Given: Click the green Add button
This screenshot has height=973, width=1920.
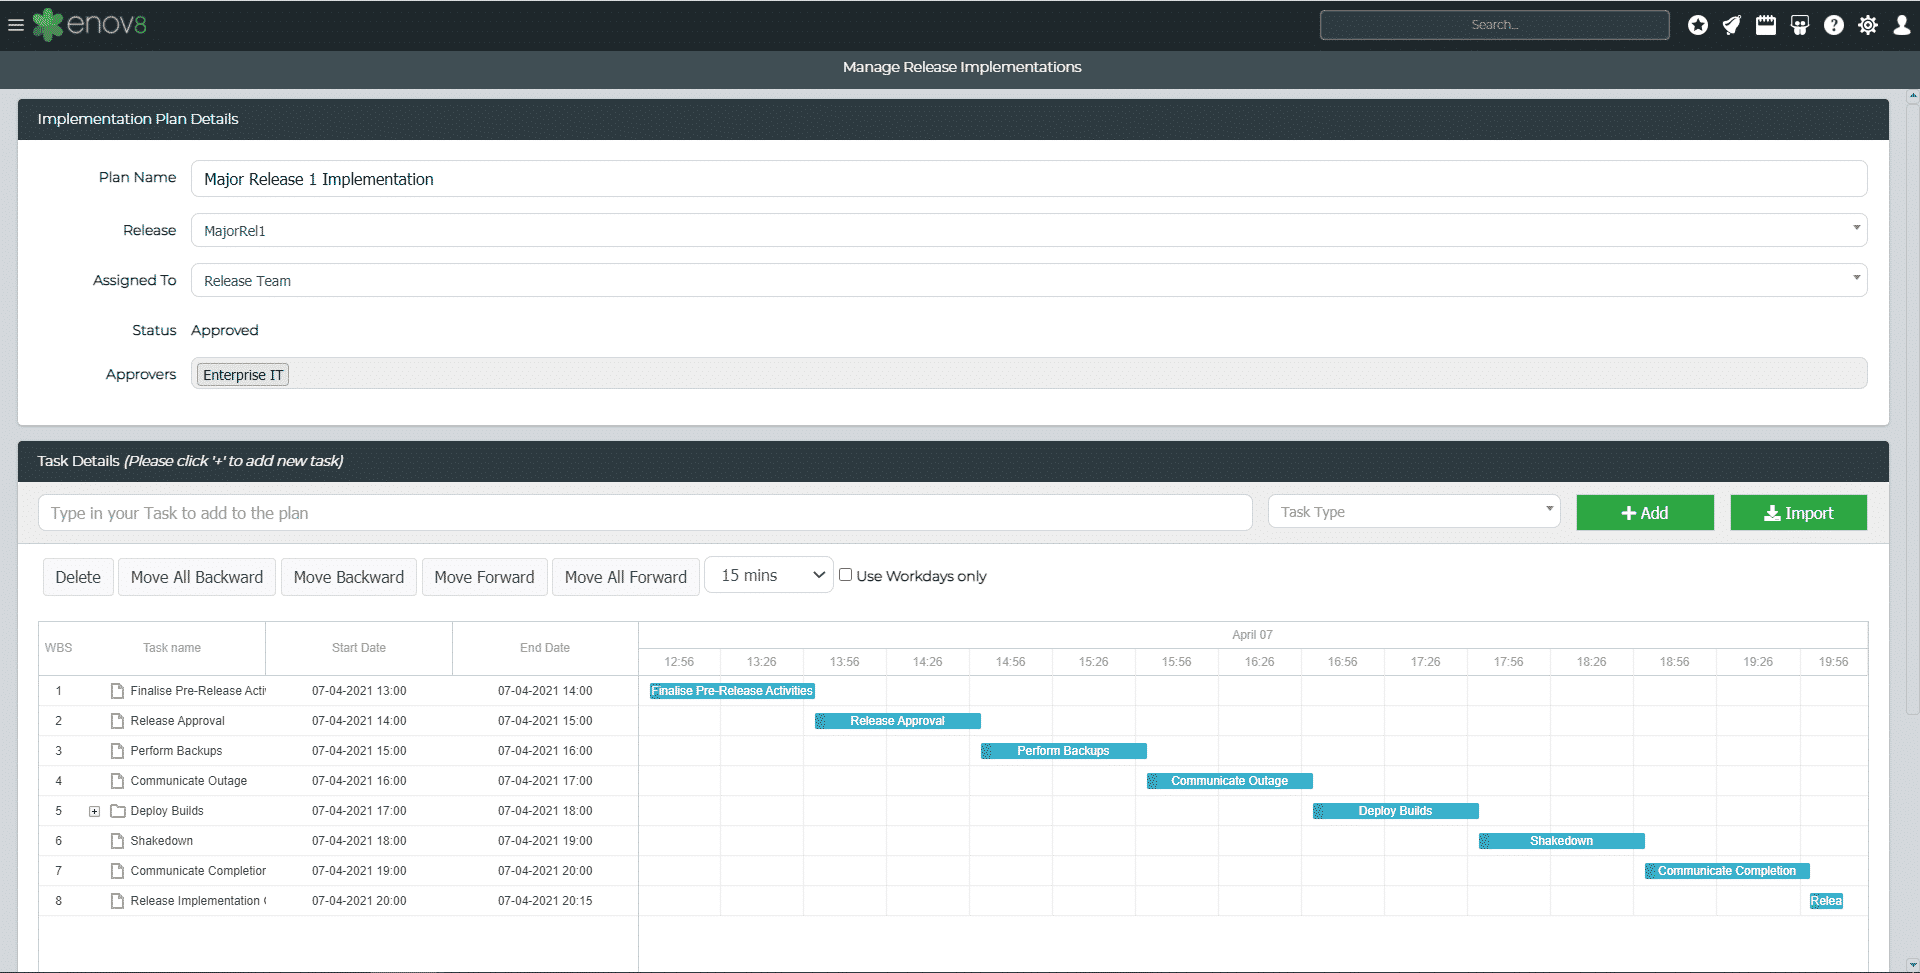Looking at the screenshot, I should [1644, 512].
